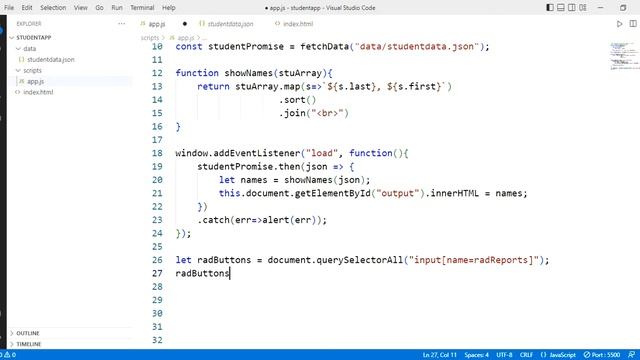640x360 pixels.
Task: Change the UTF-8 file encoding
Action: click(x=504, y=355)
